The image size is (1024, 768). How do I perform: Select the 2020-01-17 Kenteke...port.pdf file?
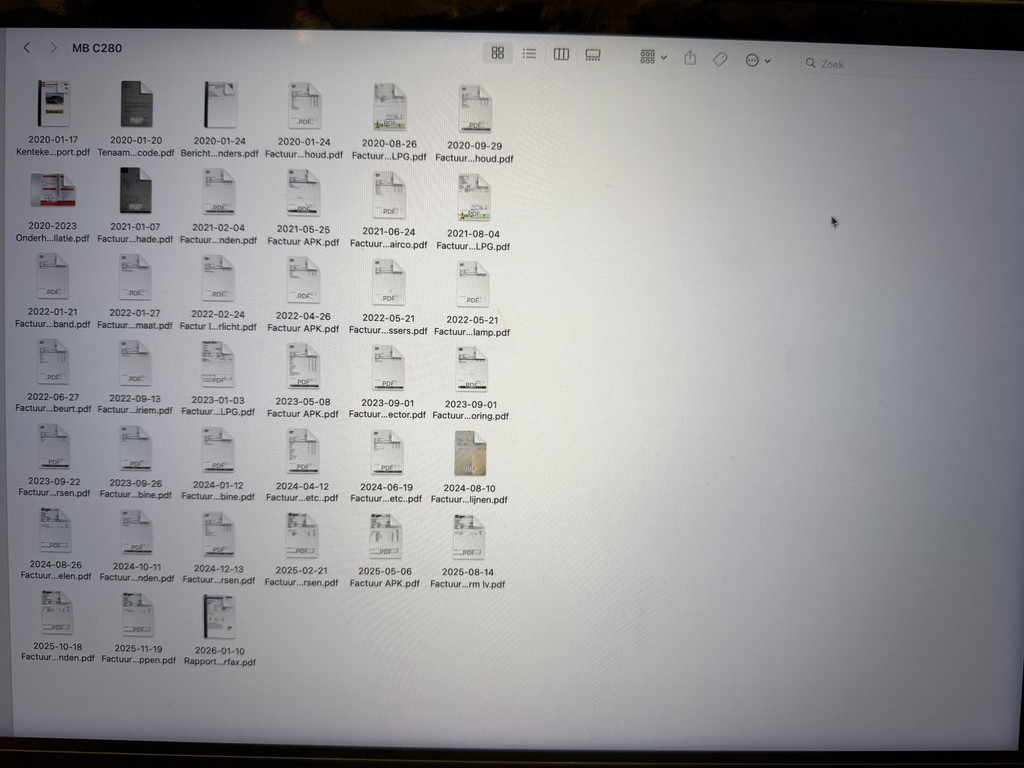[x=53, y=104]
